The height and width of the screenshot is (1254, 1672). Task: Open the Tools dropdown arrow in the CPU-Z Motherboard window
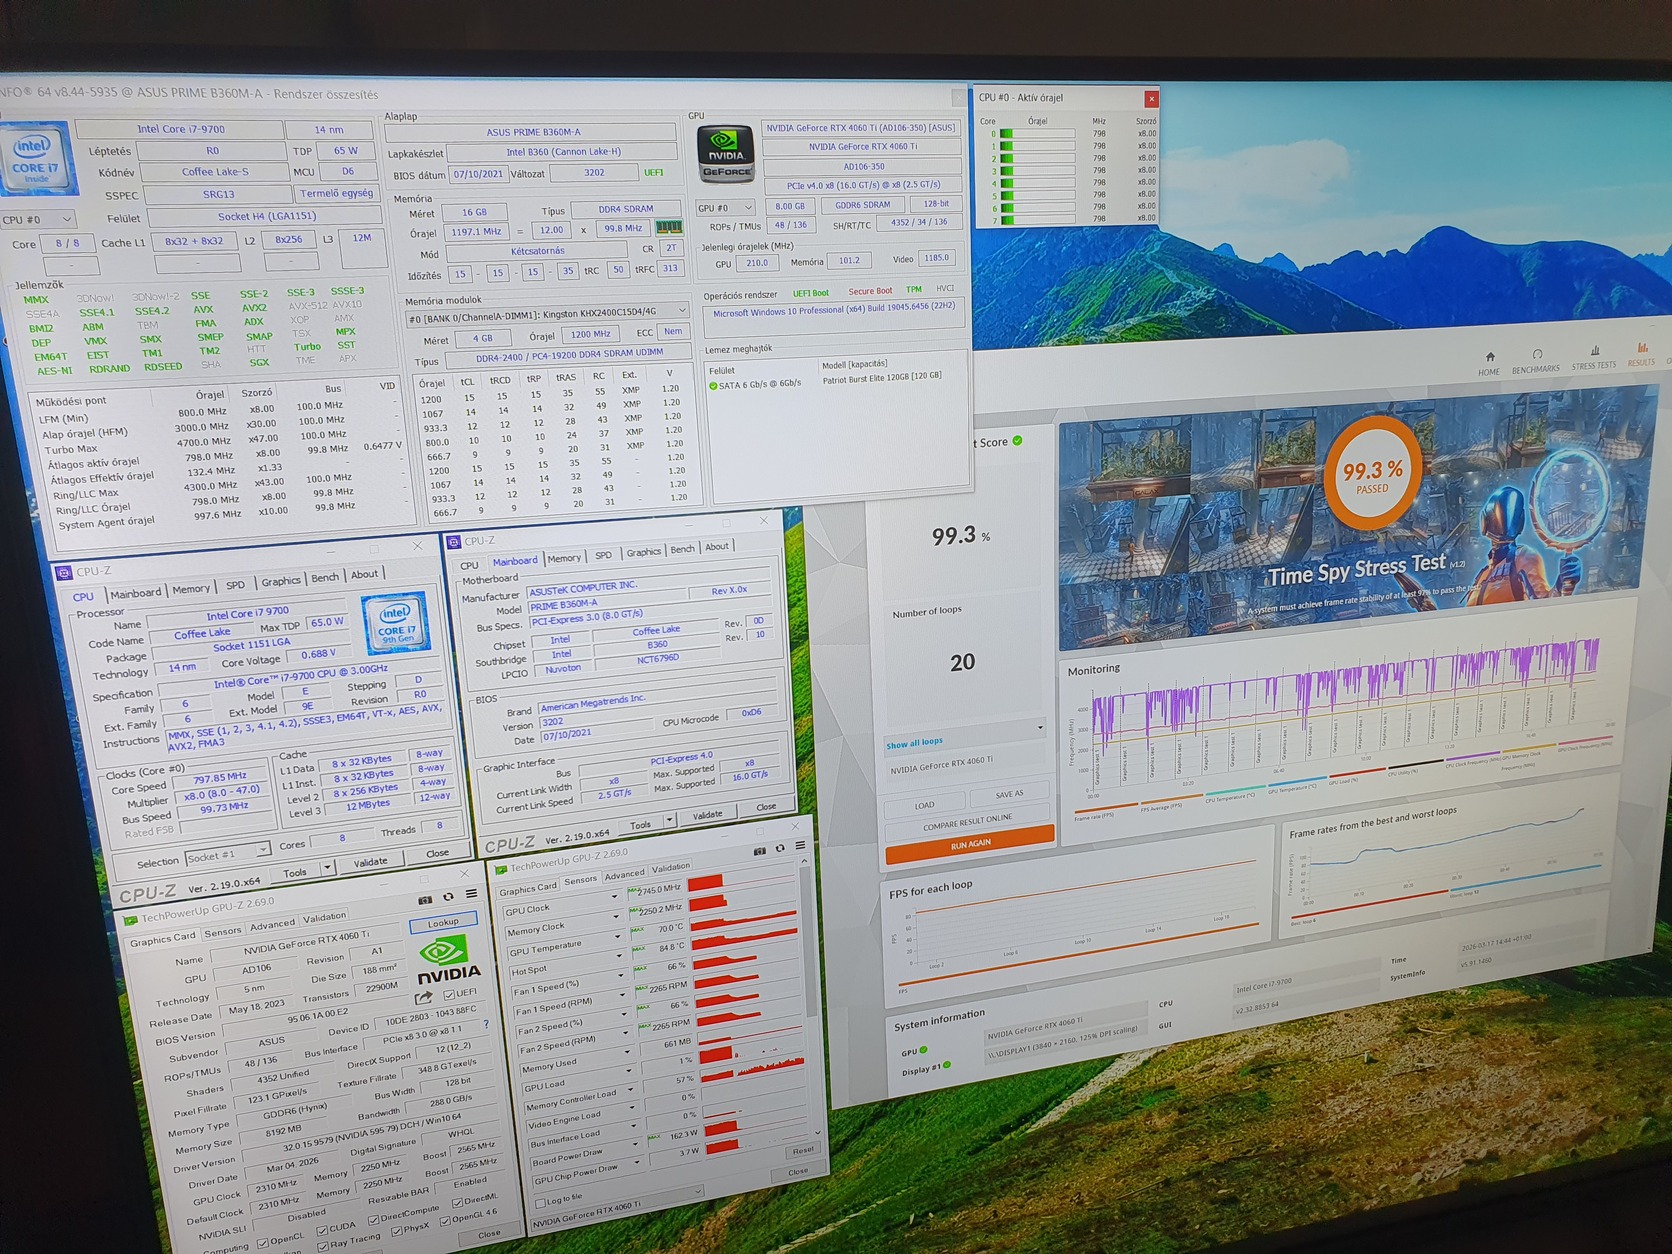[669, 821]
